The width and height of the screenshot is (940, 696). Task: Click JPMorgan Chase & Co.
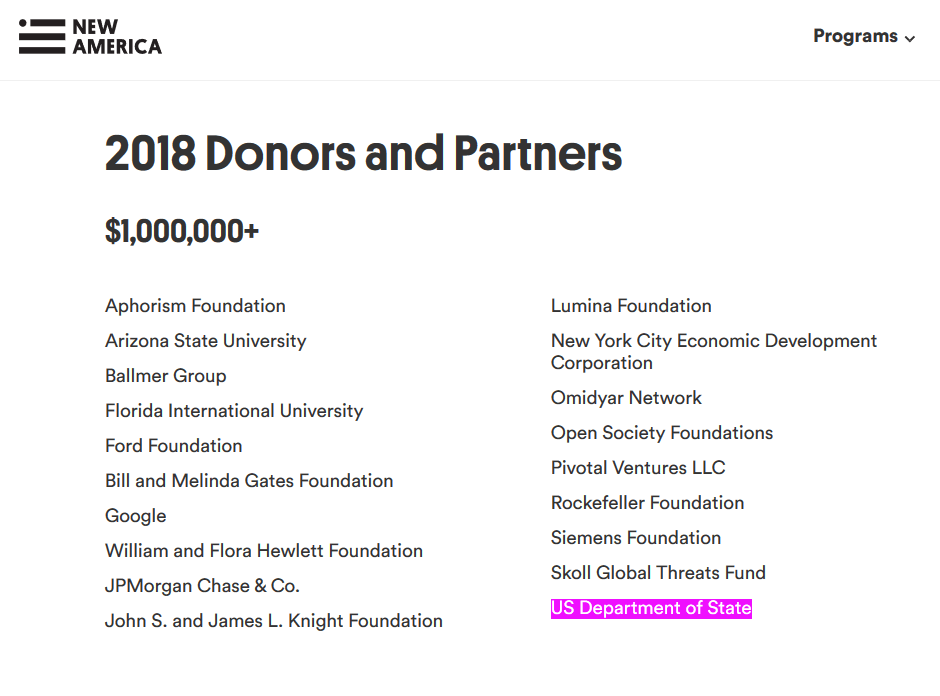[x=202, y=586]
